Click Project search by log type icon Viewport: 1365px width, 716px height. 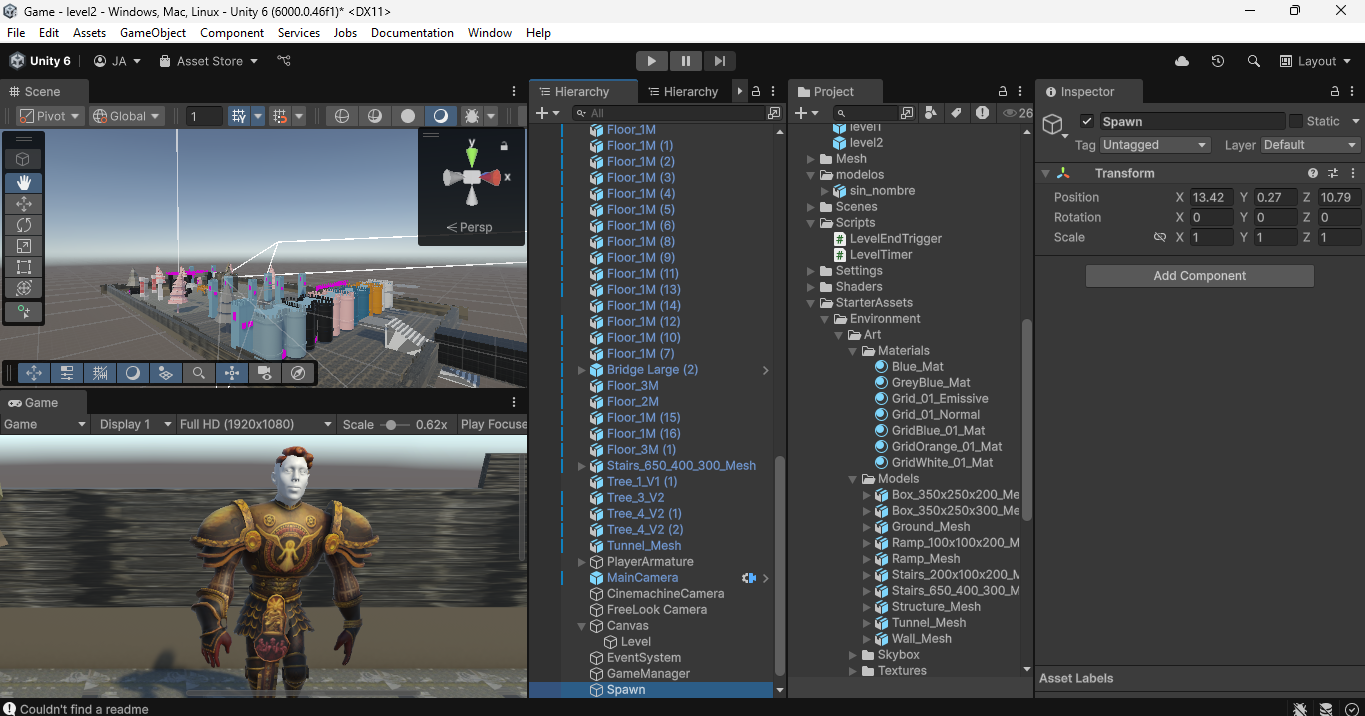tap(983, 113)
